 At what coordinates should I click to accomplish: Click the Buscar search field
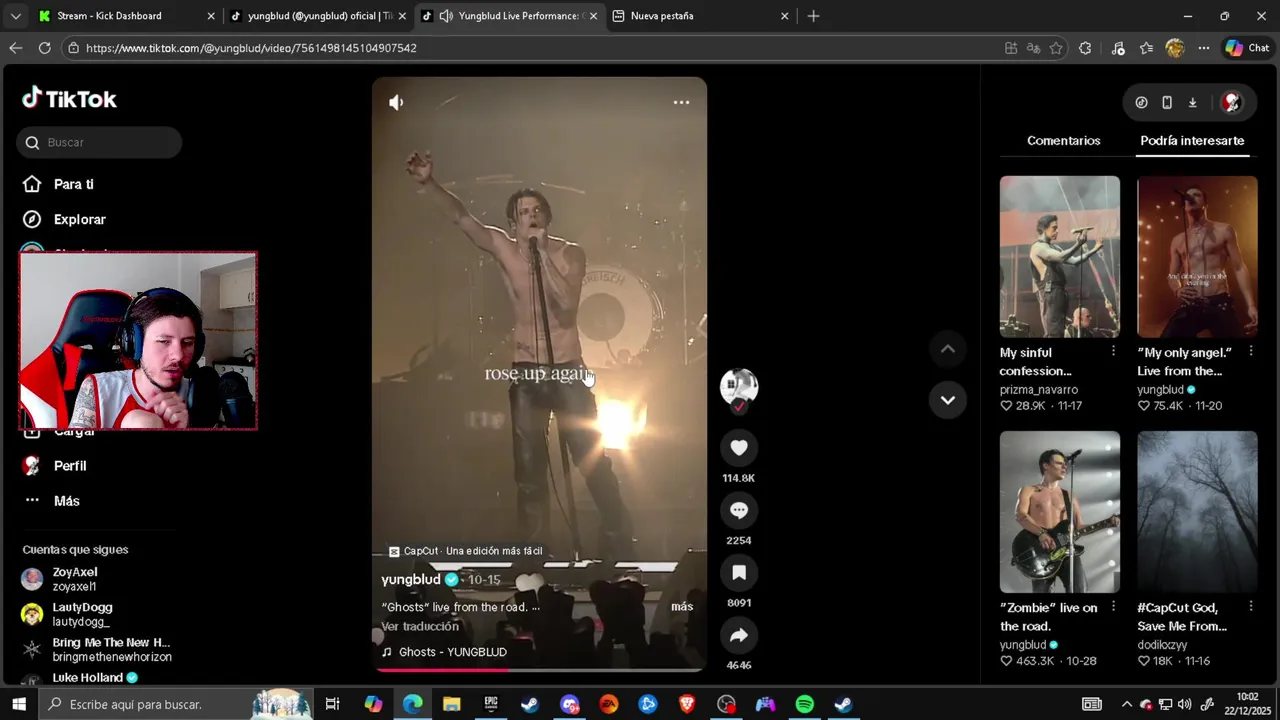coord(99,142)
